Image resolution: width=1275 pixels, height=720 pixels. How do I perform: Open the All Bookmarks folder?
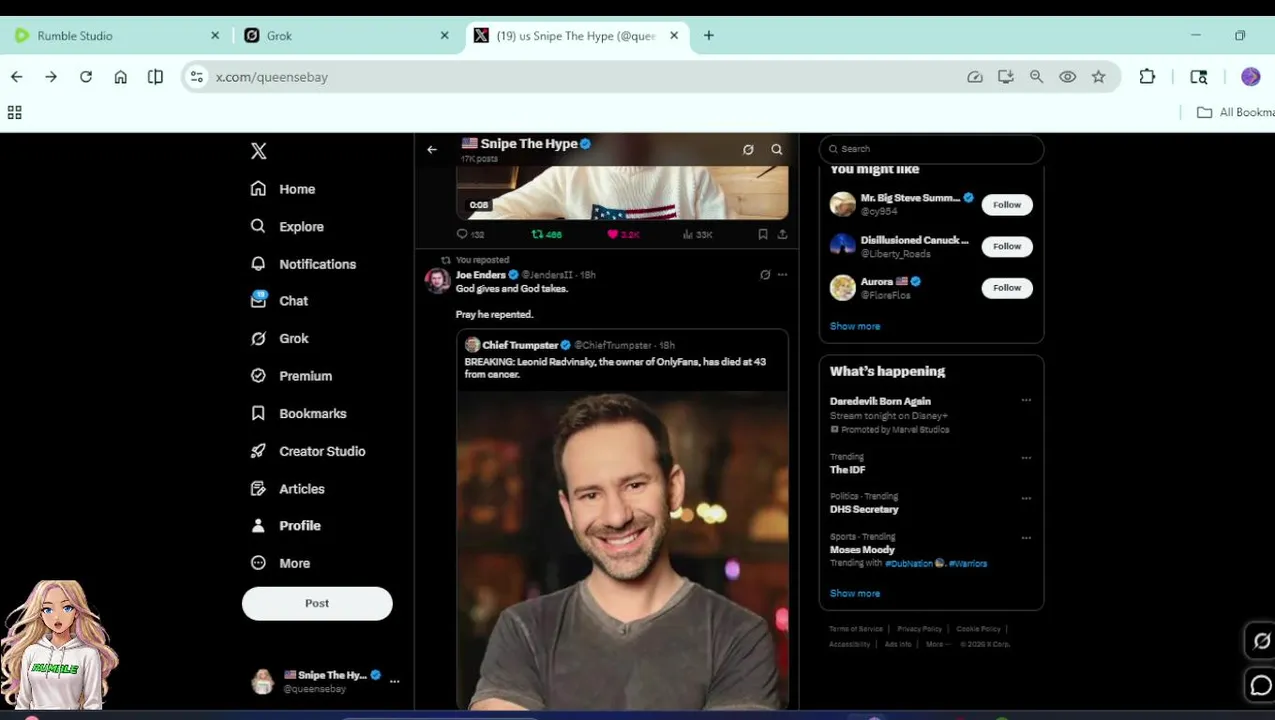click(x=1236, y=112)
